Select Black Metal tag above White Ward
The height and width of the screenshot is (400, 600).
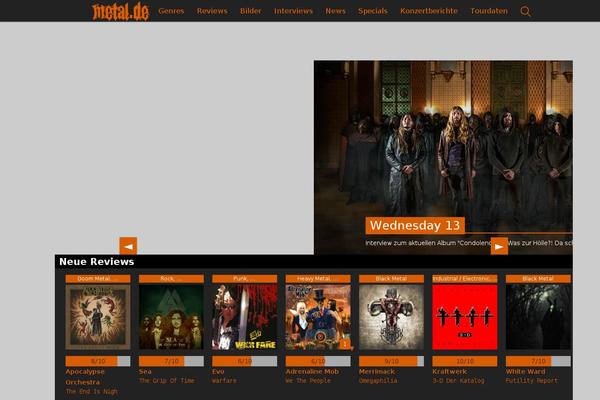point(538,279)
